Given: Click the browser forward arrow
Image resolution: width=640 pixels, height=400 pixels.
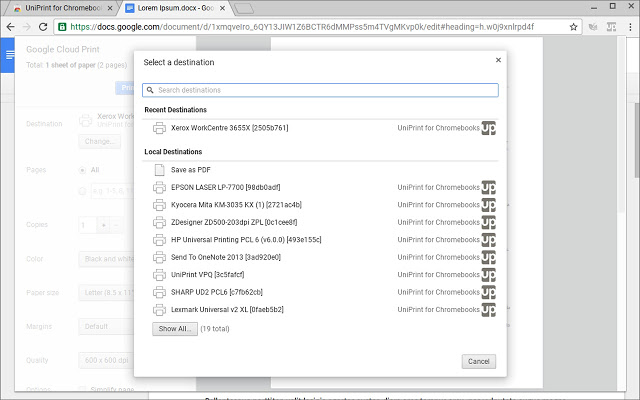Looking at the screenshot, I should [x=27, y=27].
